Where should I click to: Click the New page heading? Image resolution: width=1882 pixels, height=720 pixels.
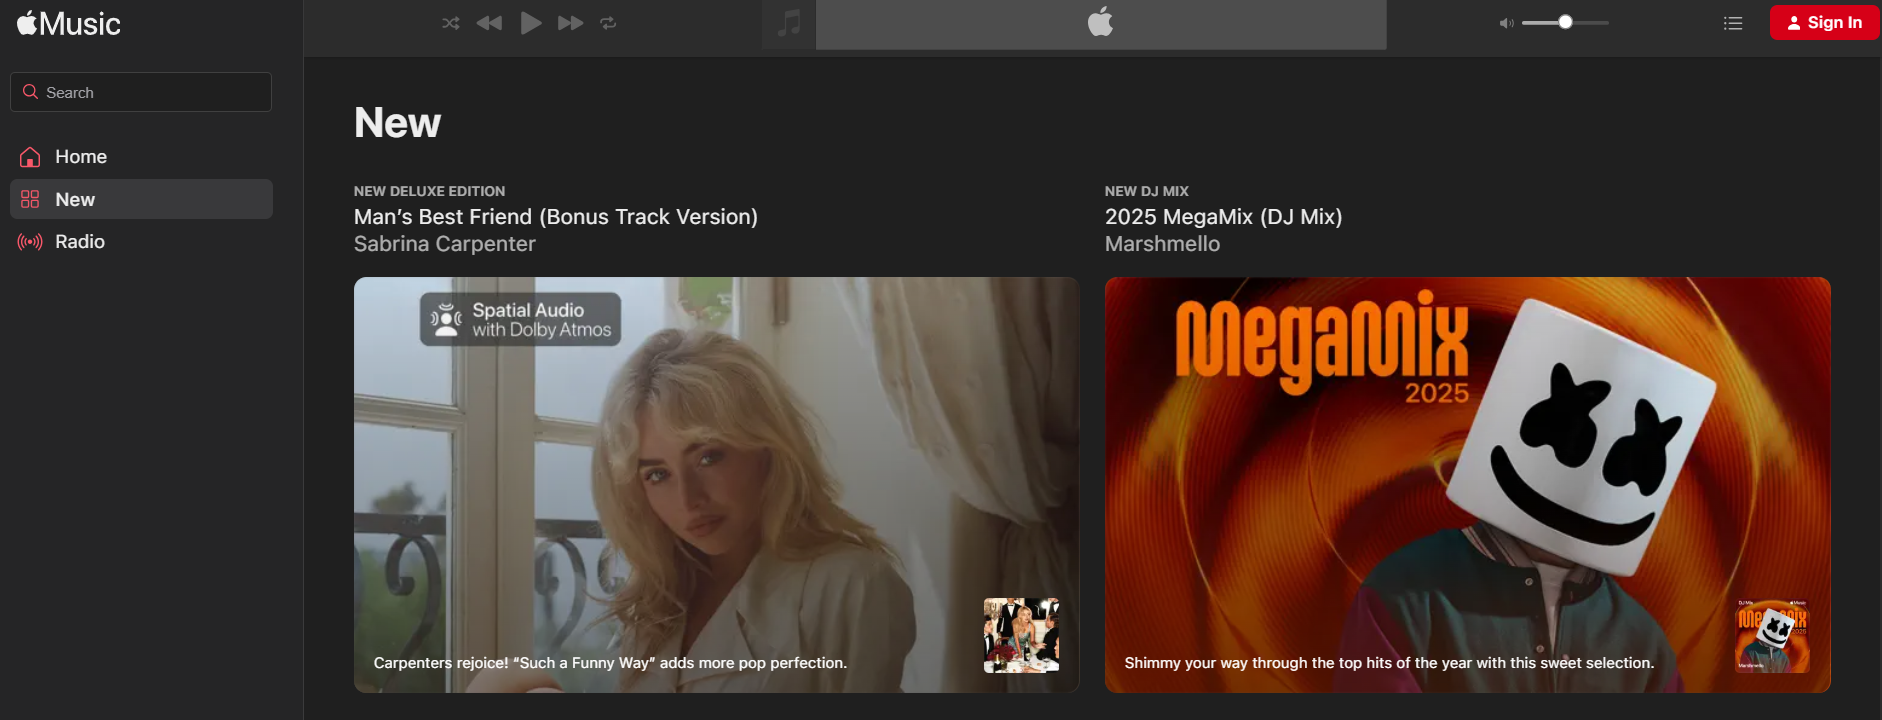coord(397,123)
